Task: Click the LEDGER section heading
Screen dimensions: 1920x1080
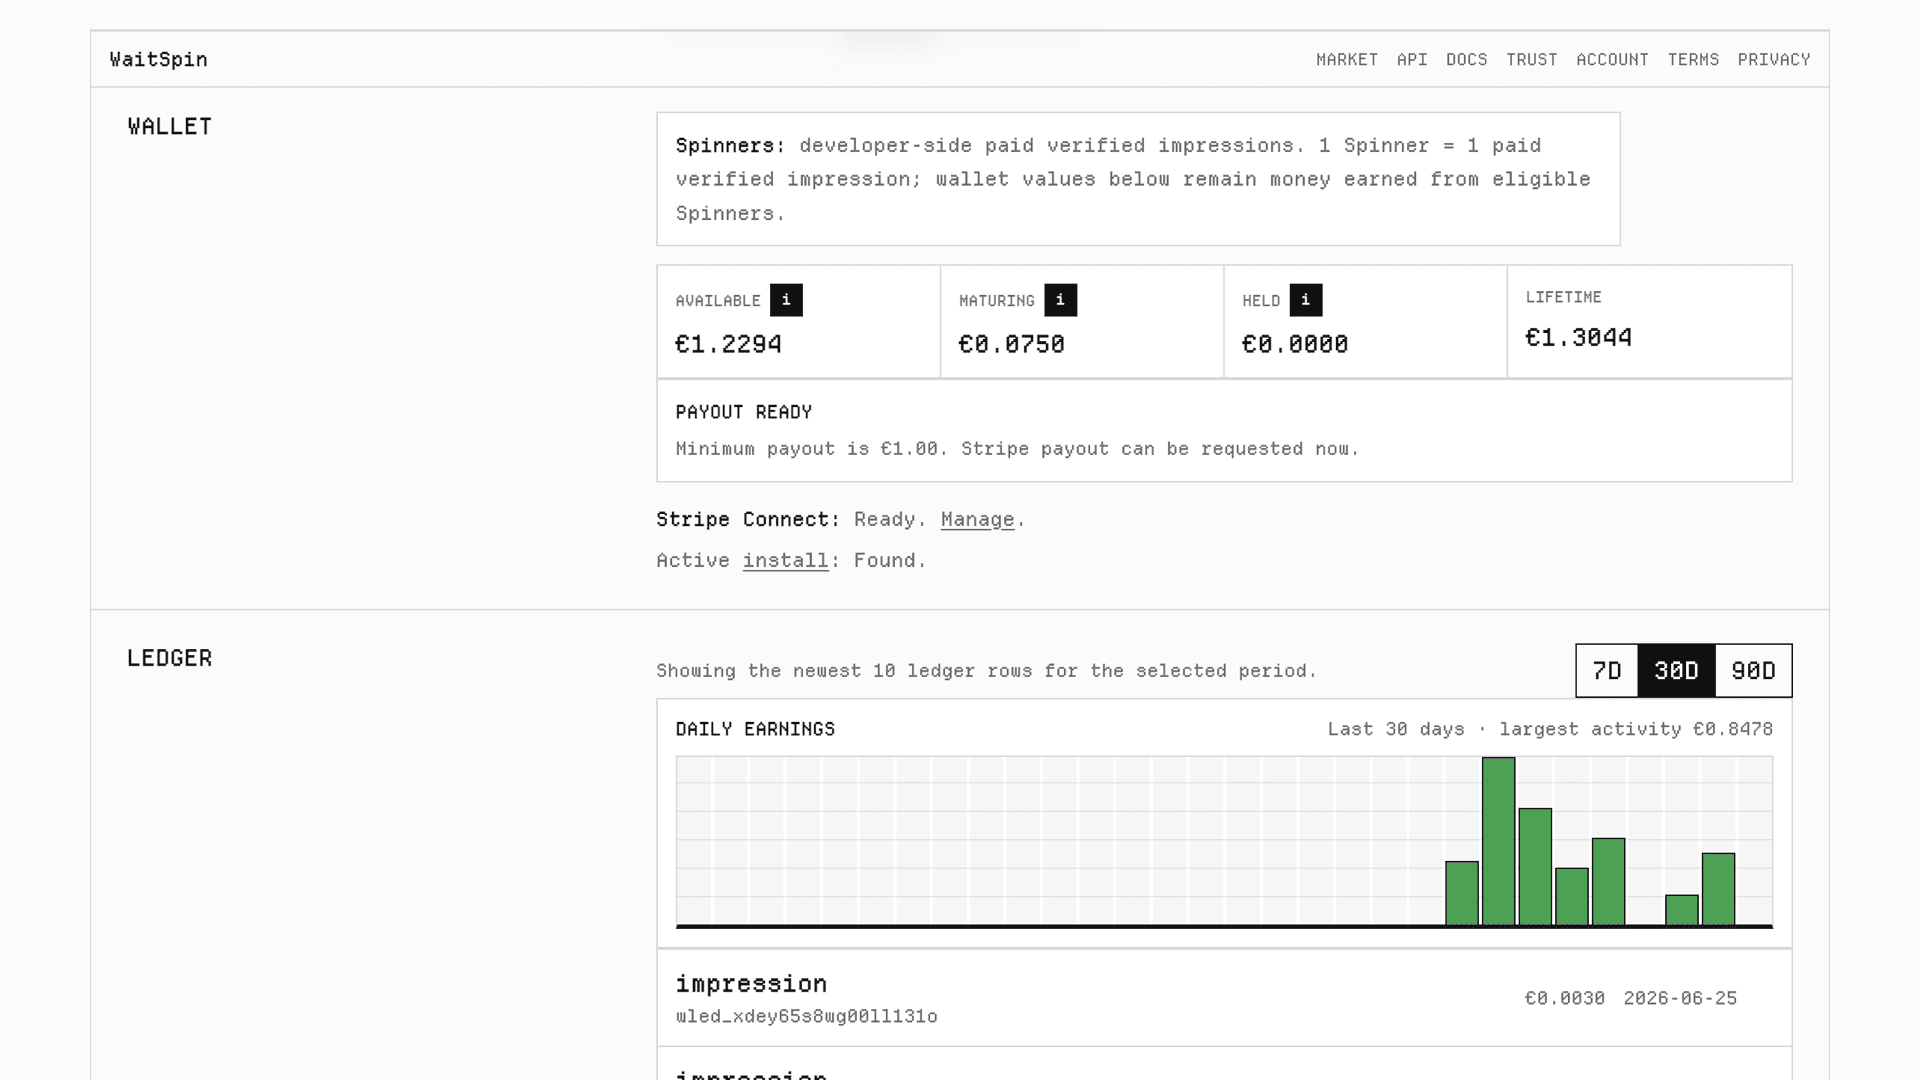Action: click(x=169, y=658)
